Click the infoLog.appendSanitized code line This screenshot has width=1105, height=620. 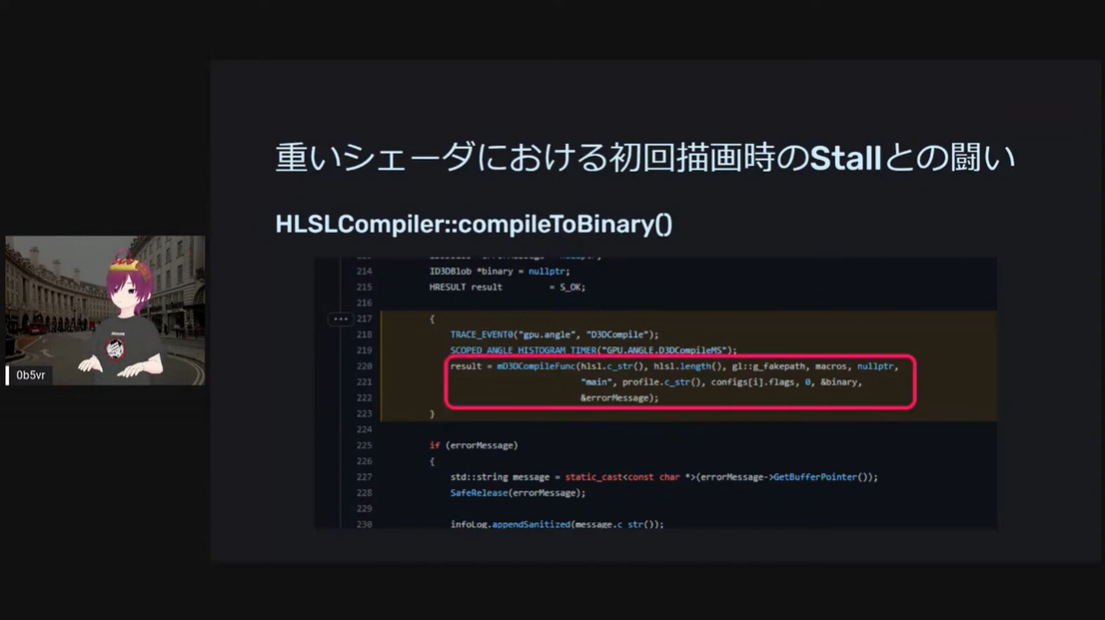[x=557, y=523]
